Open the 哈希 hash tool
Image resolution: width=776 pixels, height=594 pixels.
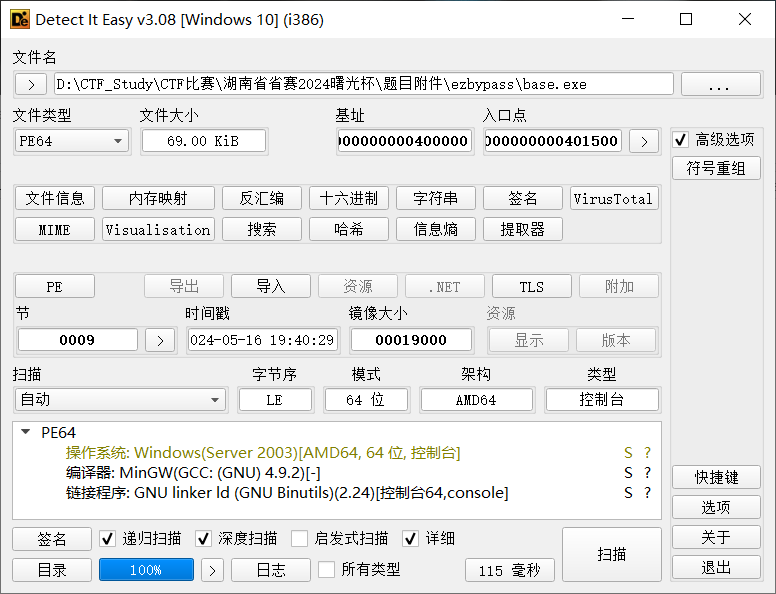pyautogui.click(x=349, y=230)
